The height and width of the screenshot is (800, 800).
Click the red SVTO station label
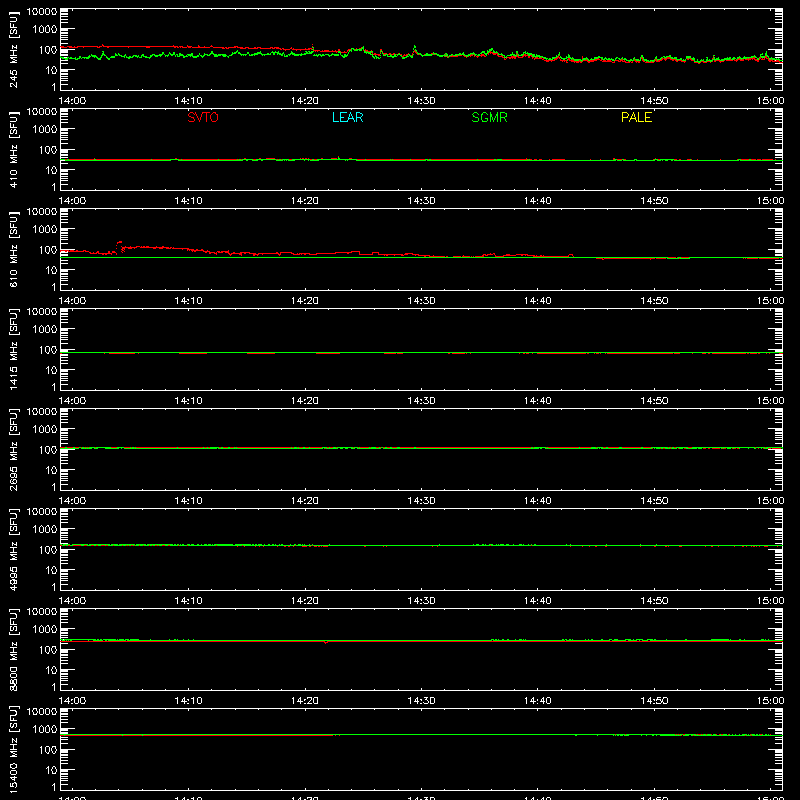(203, 117)
